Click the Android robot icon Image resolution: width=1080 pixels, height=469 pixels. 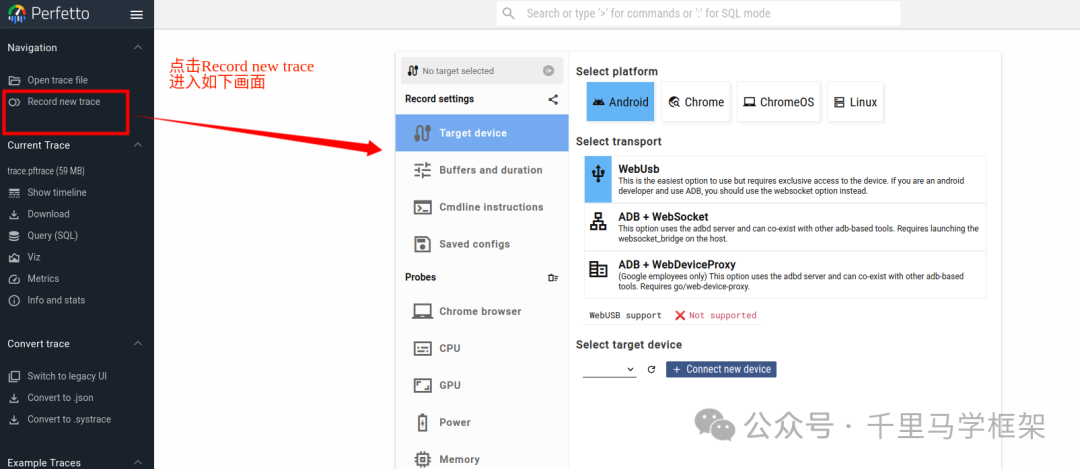point(599,102)
